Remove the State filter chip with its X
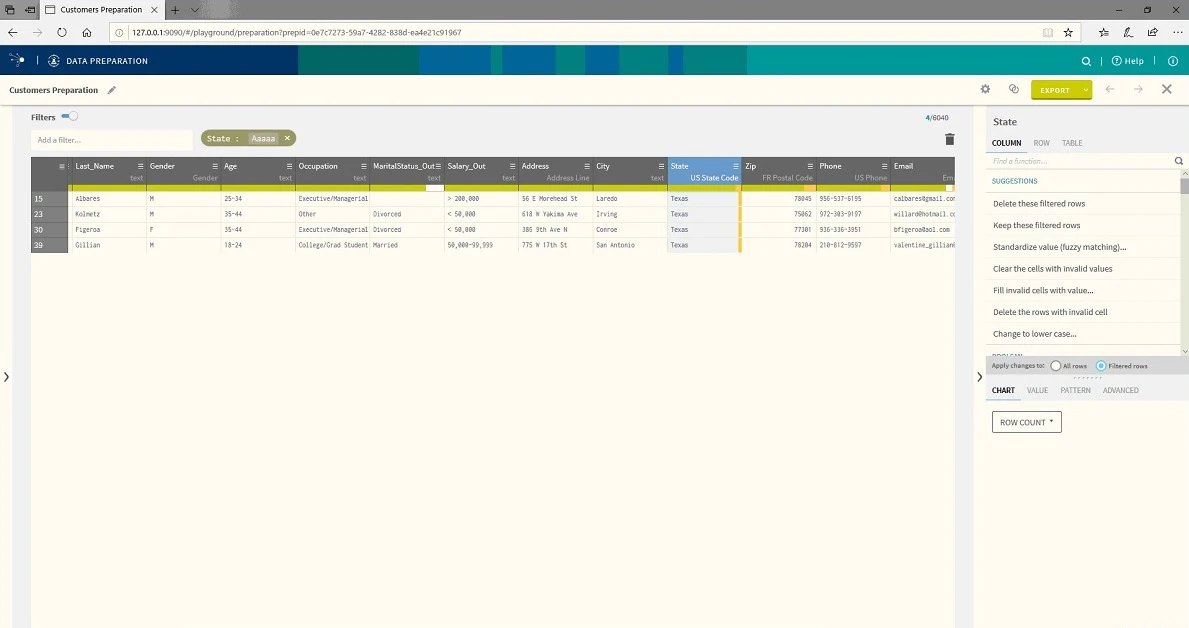This screenshot has width=1189, height=628. coord(287,138)
